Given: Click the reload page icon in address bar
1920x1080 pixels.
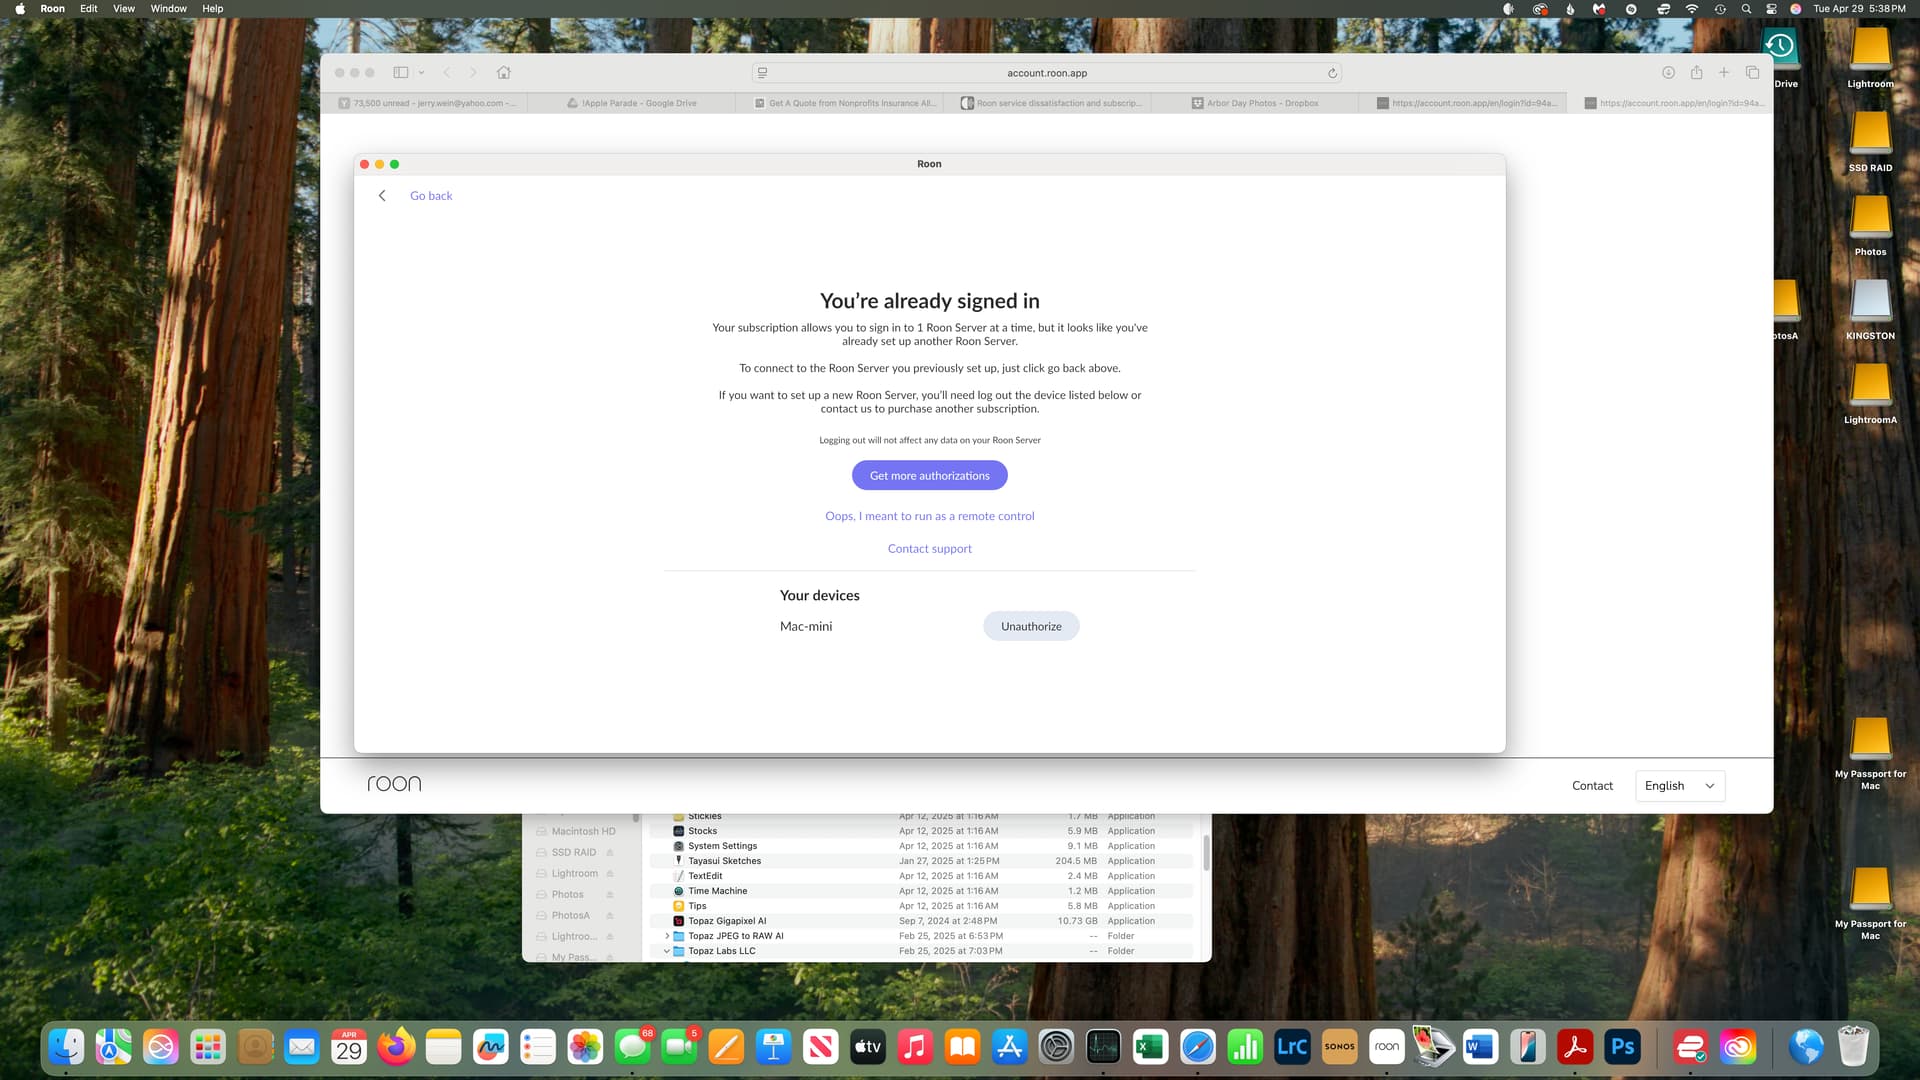Looking at the screenshot, I should pyautogui.click(x=1332, y=73).
